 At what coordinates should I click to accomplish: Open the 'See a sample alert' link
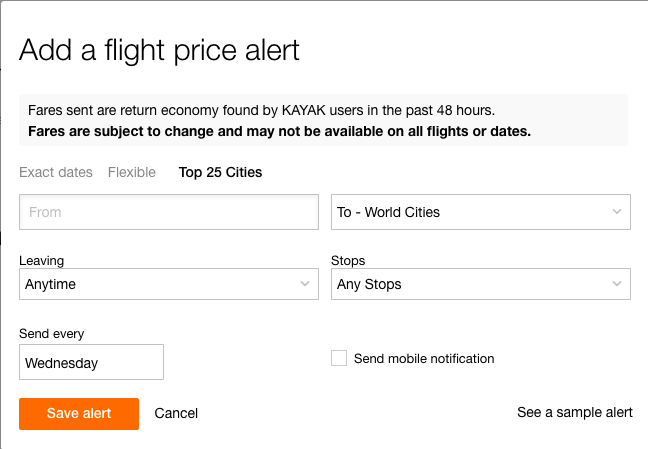pyautogui.click(x=574, y=412)
